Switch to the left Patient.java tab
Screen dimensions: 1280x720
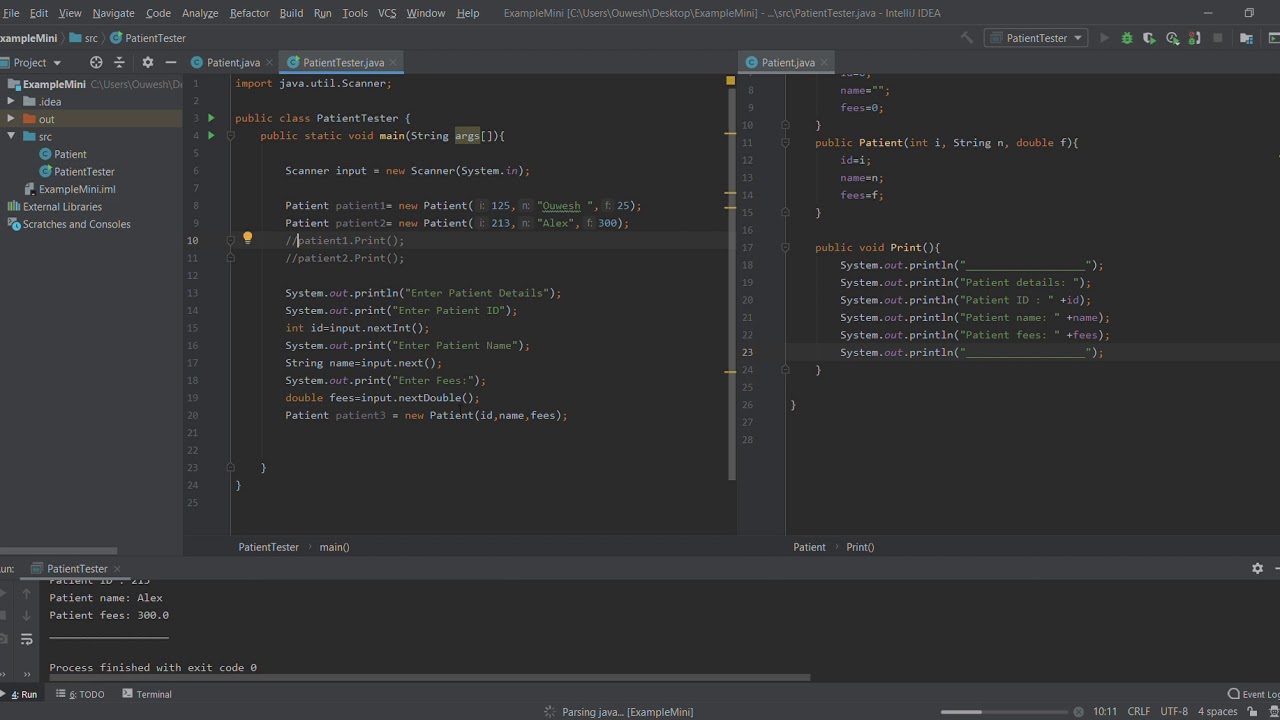point(225,62)
